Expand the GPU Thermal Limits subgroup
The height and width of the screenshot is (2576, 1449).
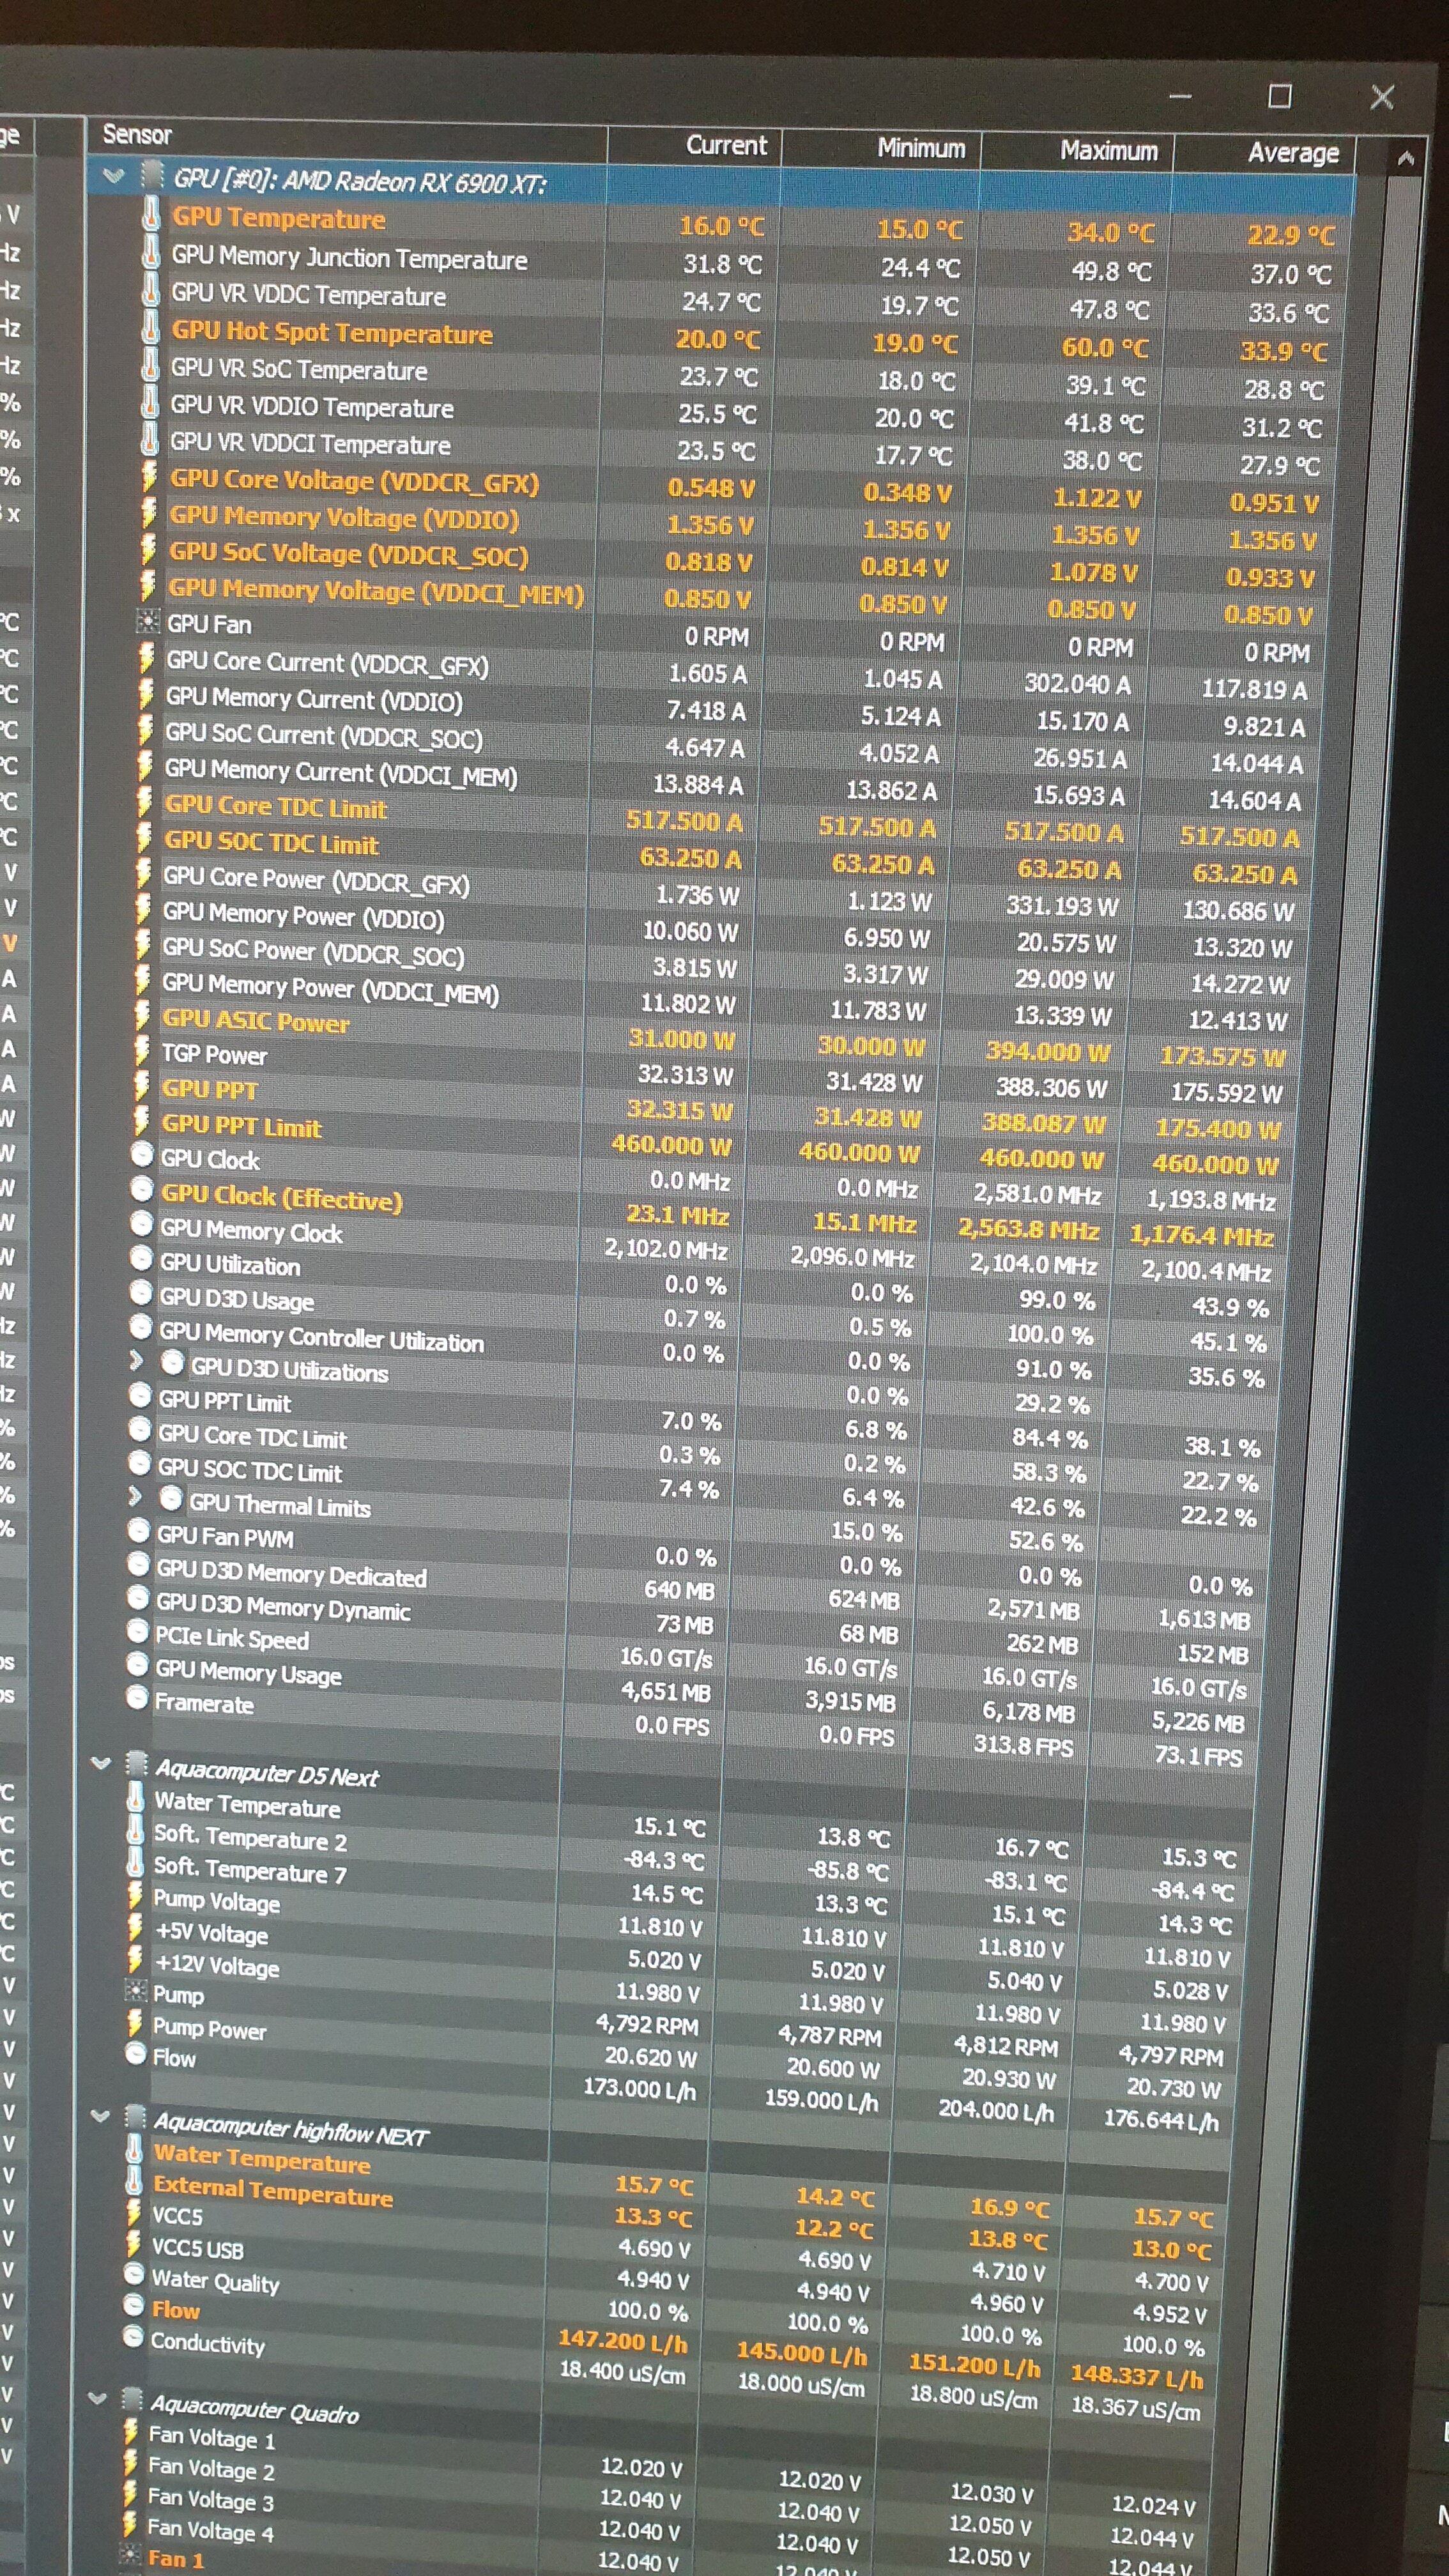pyautogui.click(x=136, y=1496)
